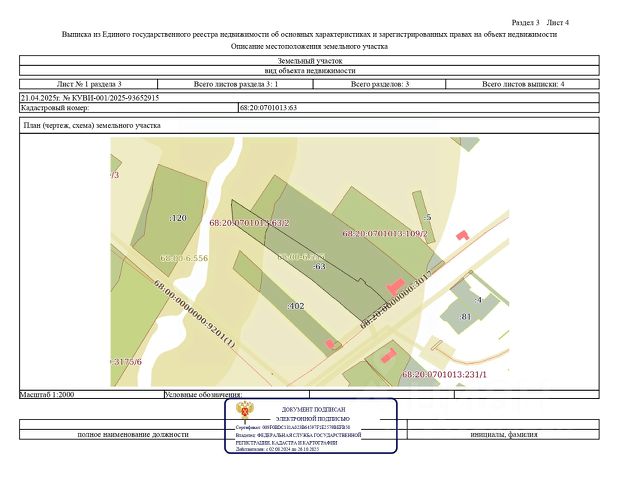Click the 'Сертификат:' line in the stamp
This screenshot has width=619, height=479.
coord(293,427)
